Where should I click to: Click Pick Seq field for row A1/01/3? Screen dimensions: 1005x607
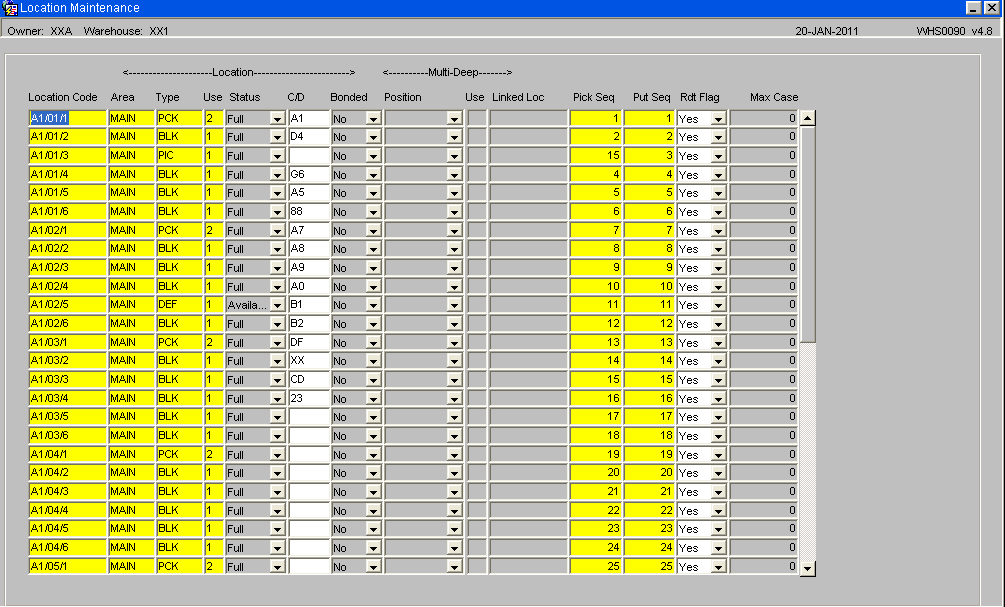595,155
